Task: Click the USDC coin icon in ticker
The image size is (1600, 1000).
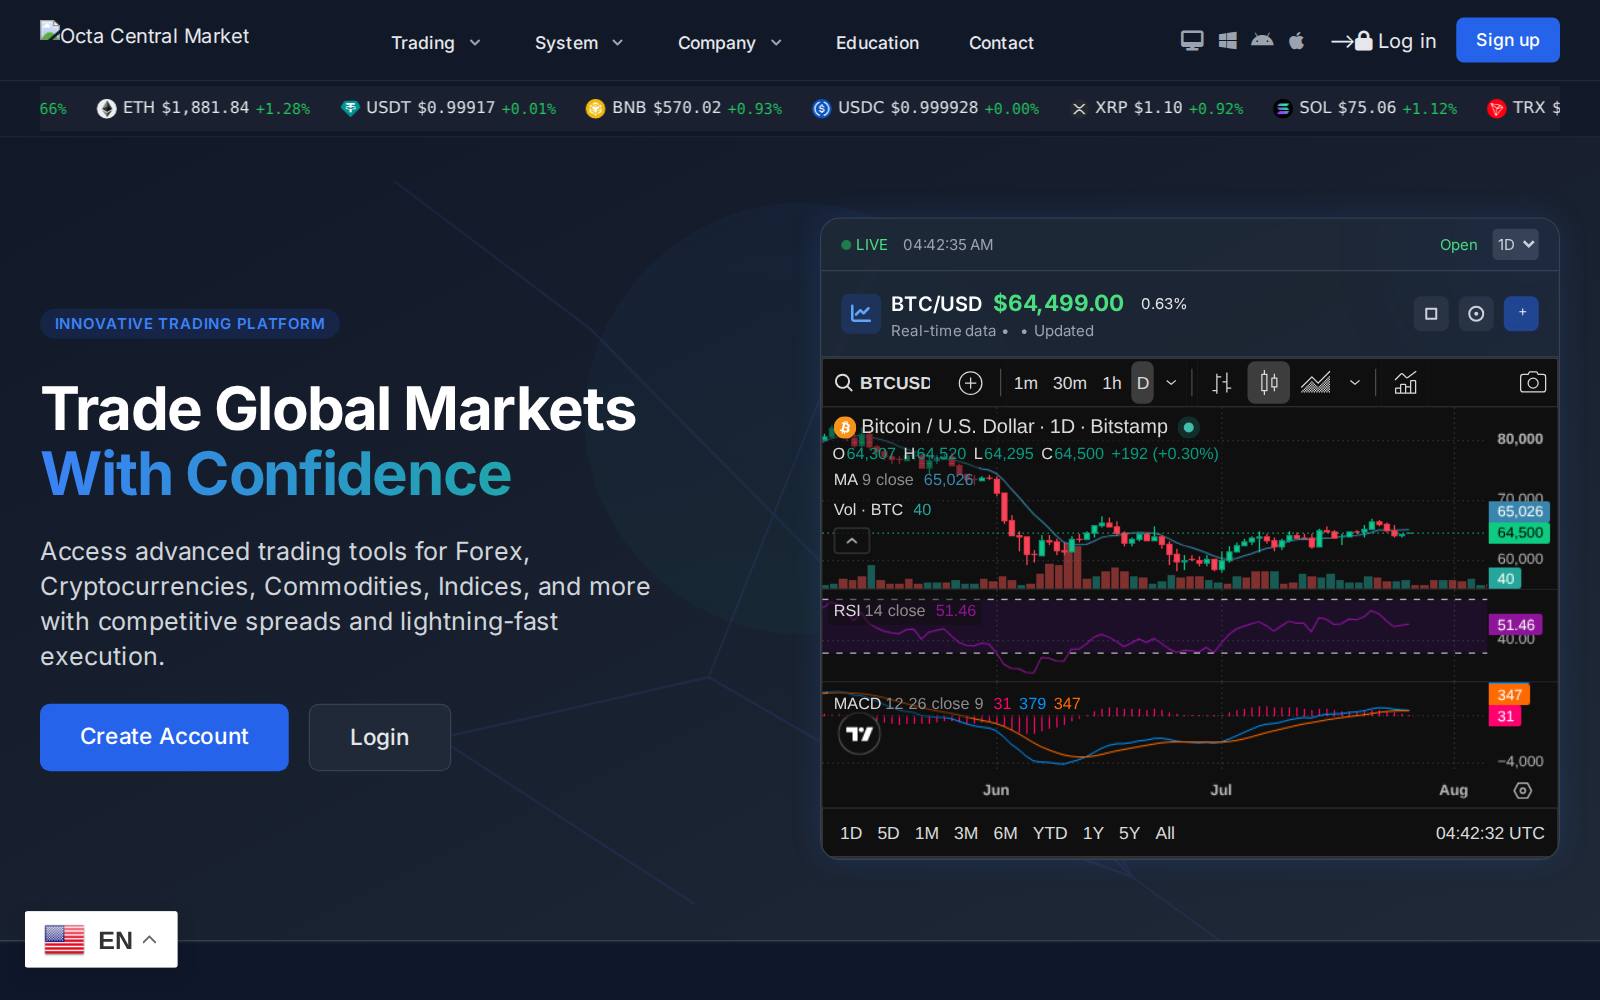Action: tap(821, 108)
